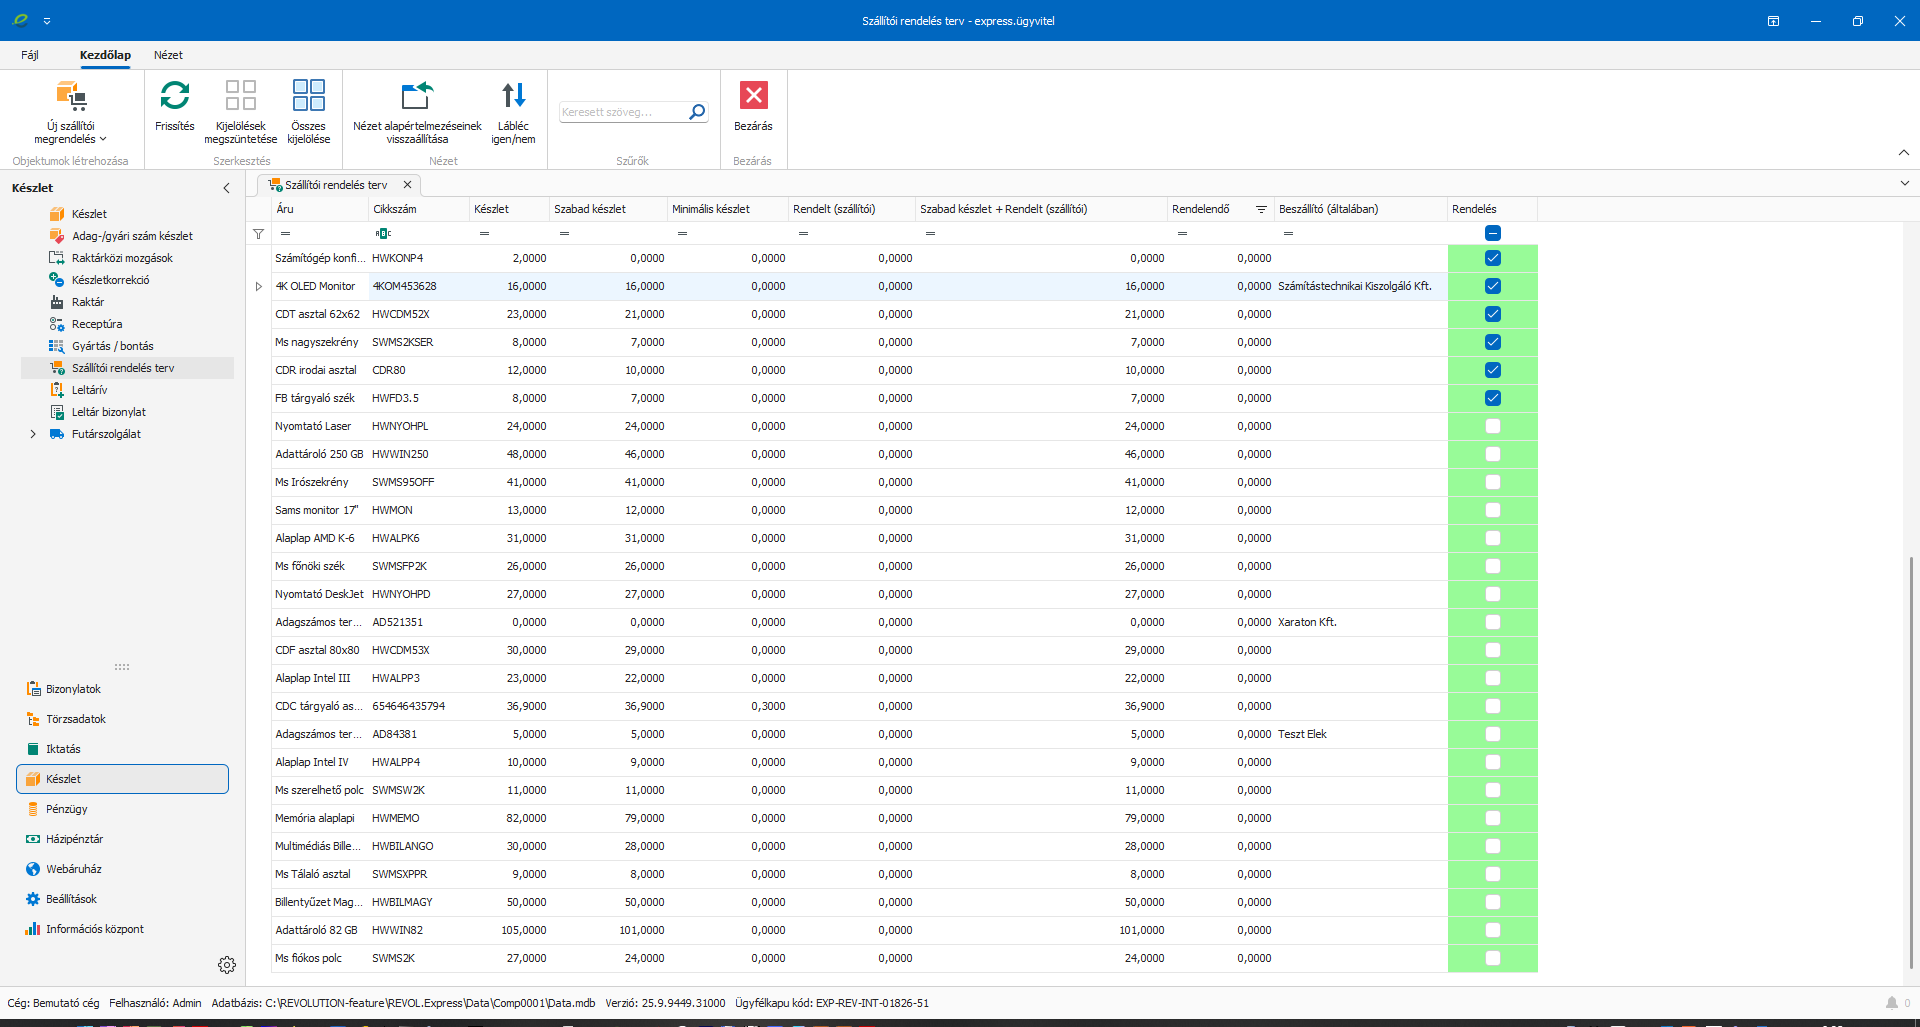Expand the Futárszolgálat tree node
1920x1027 pixels.
pyautogui.click(x=33, y=434)
